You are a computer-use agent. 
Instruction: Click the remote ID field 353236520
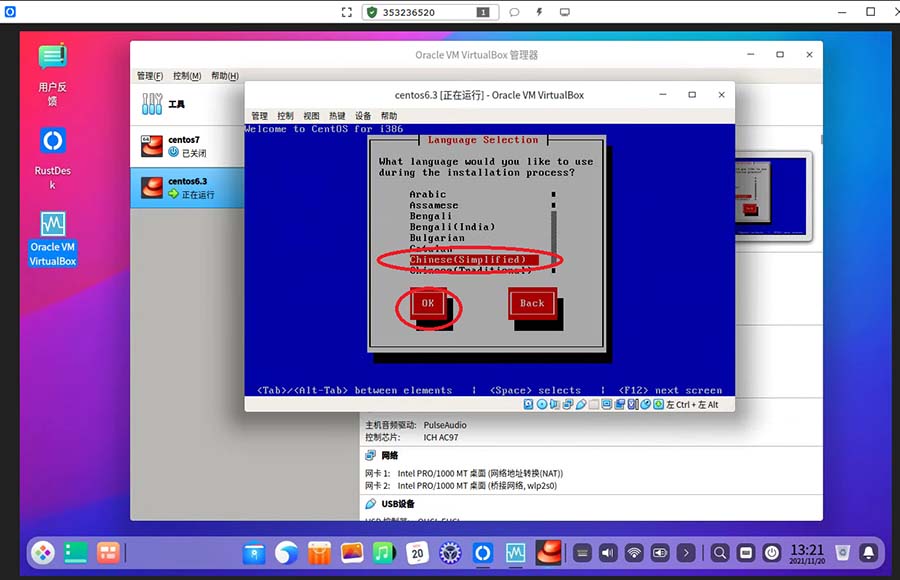[430, 12]
